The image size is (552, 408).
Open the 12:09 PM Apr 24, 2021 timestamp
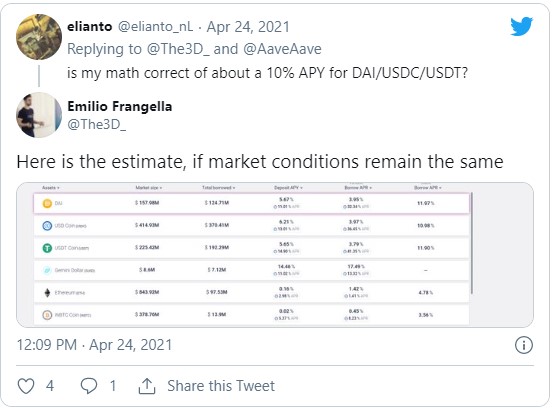pos(94,345)
